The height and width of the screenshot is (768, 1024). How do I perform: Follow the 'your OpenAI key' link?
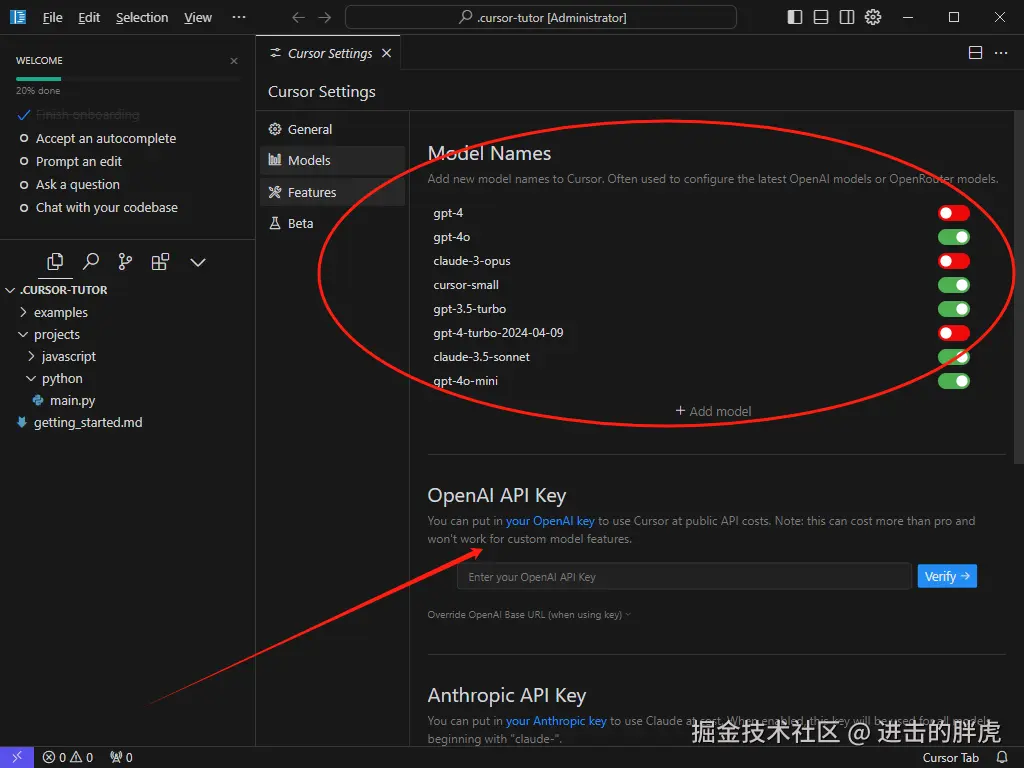[x=550, y=521]
